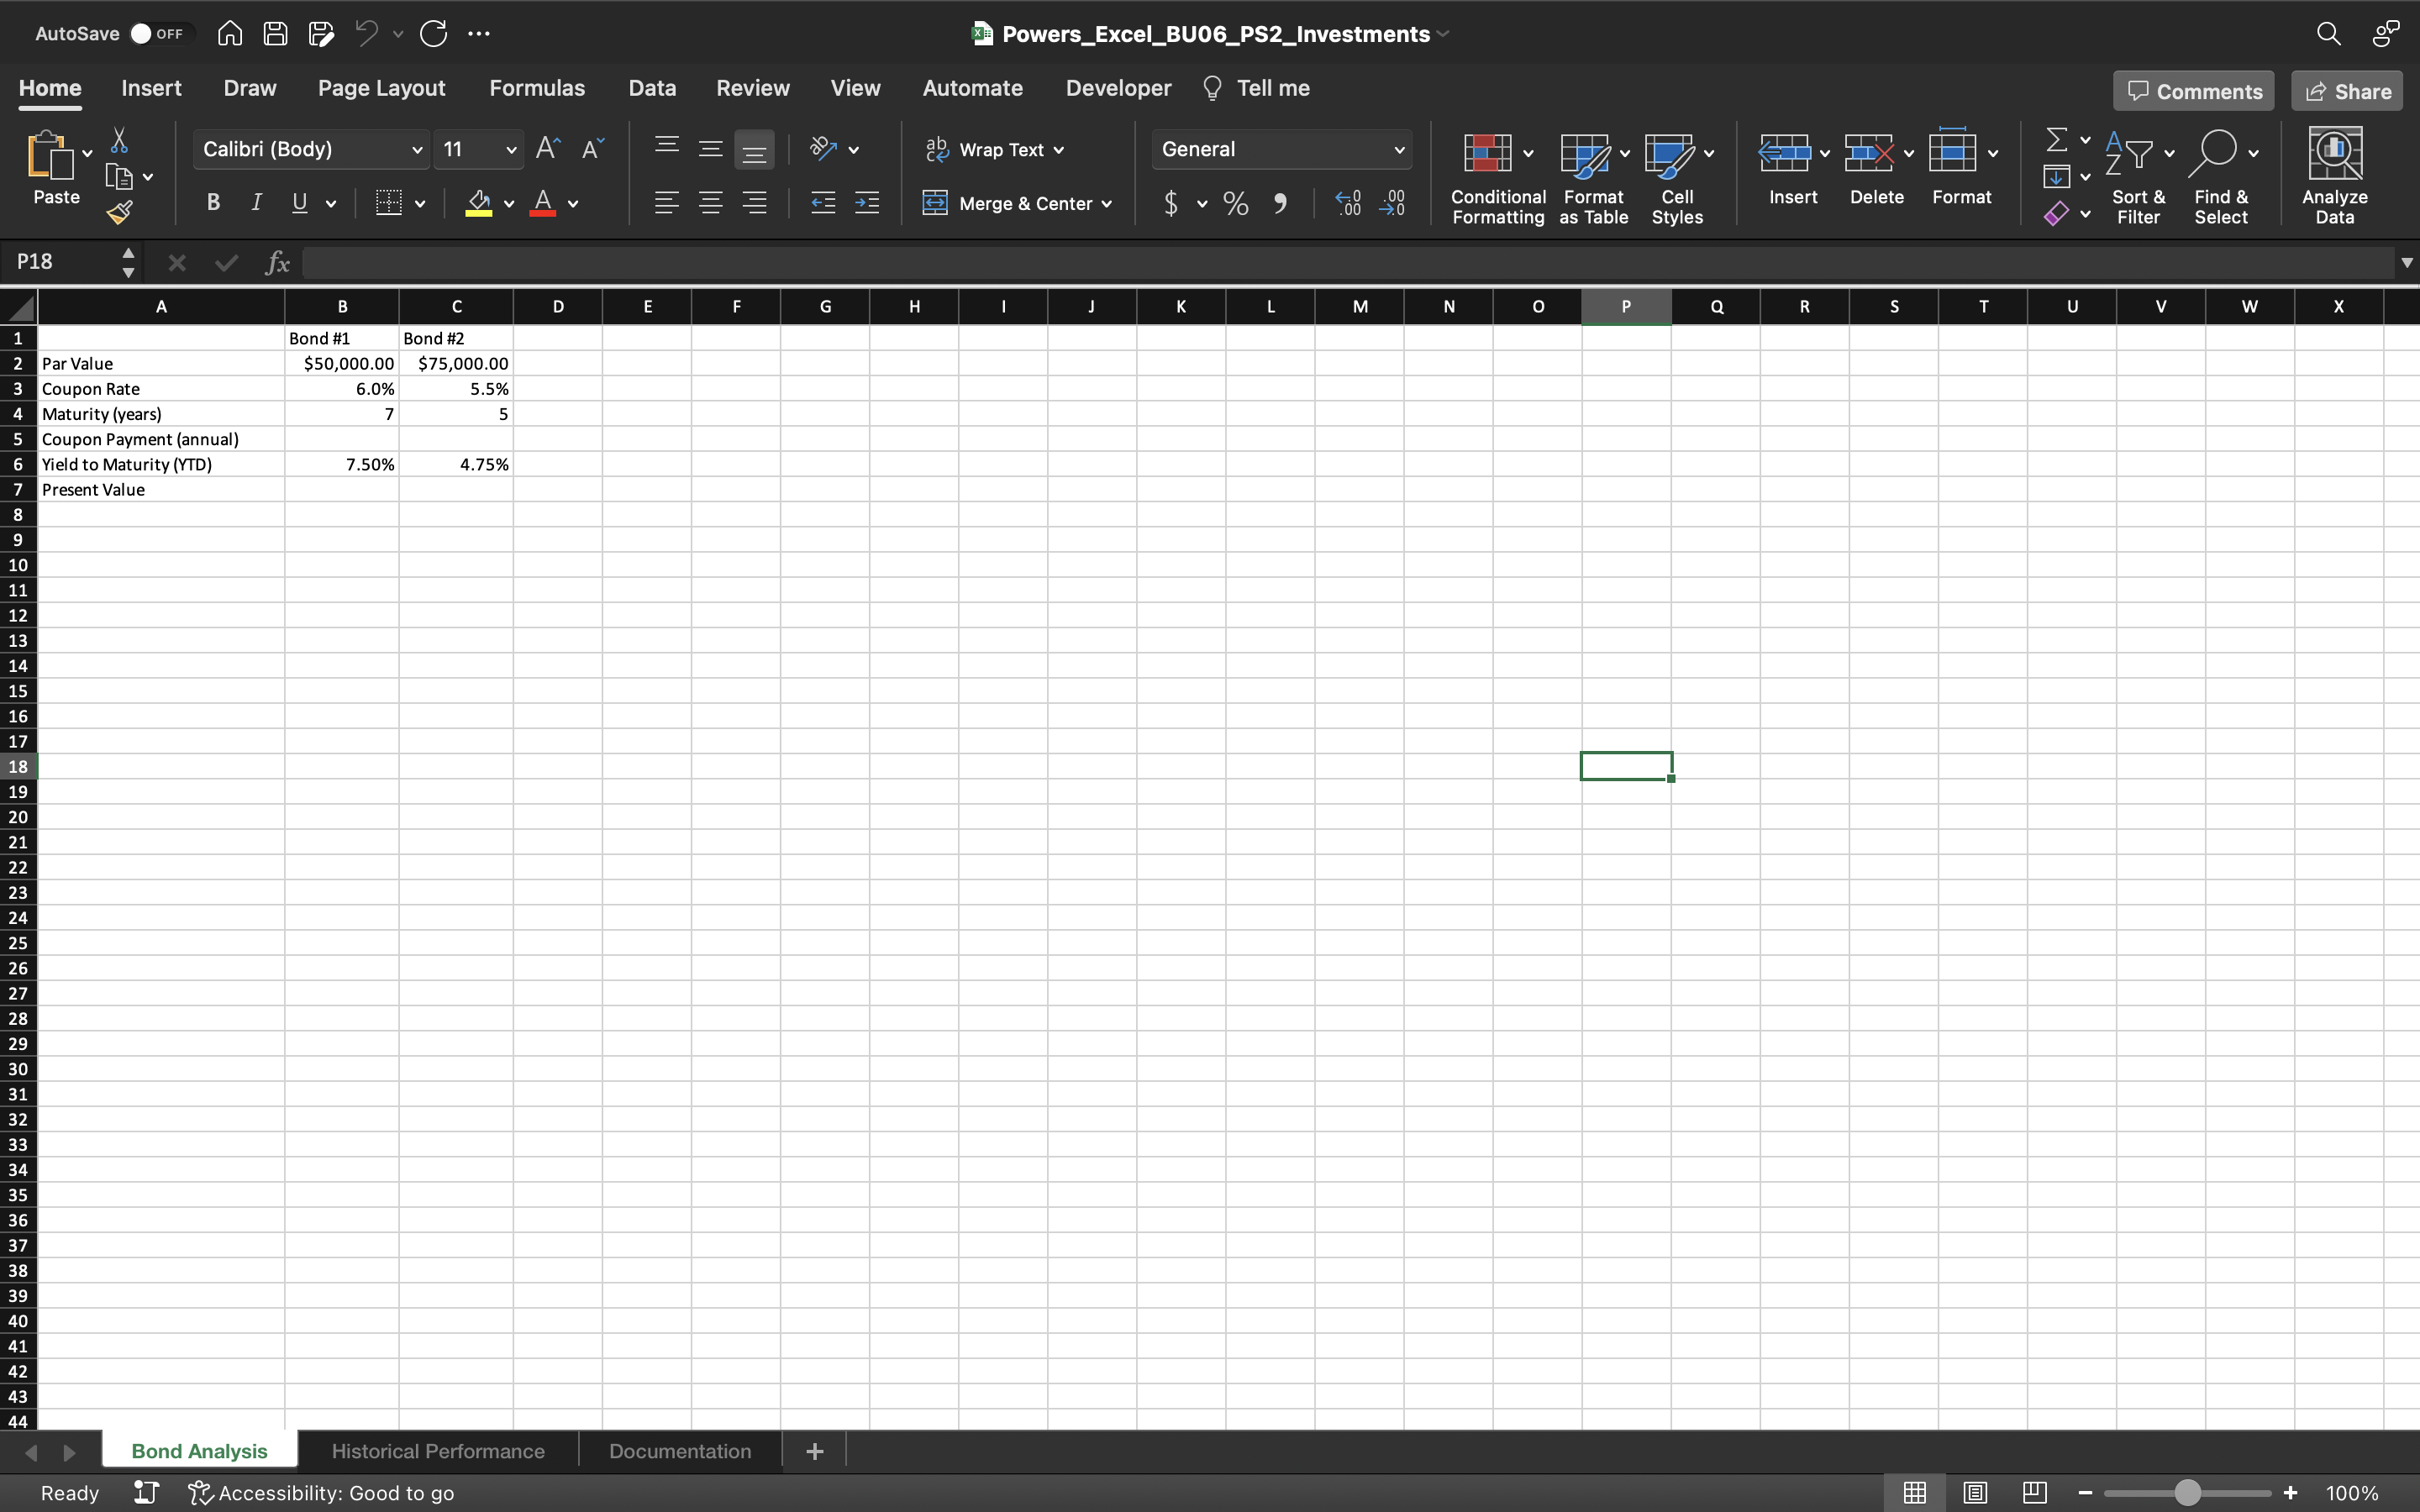Screen dimensions: 2420x1512
Task: Click the Increase Indent icon
Action: [x=867, y=204]
